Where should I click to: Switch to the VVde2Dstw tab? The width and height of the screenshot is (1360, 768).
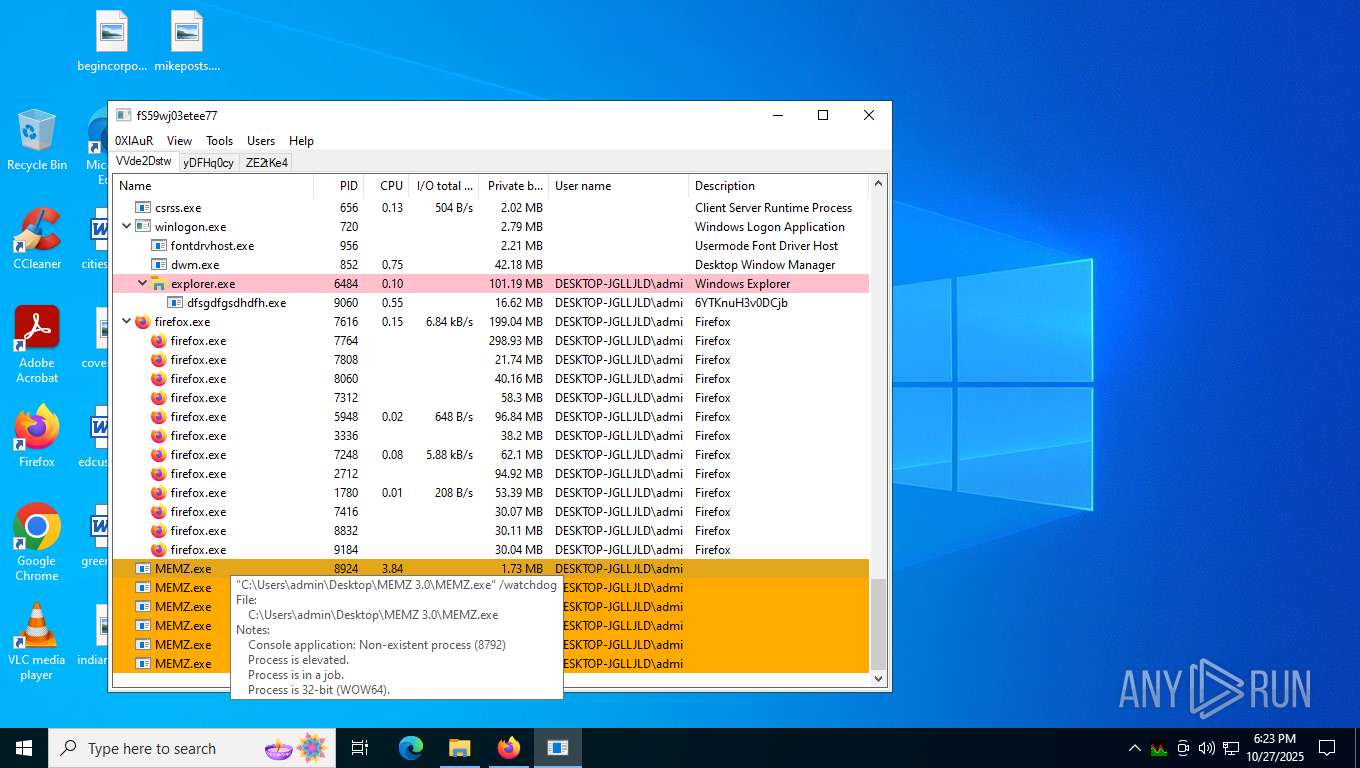coord(144,161)
